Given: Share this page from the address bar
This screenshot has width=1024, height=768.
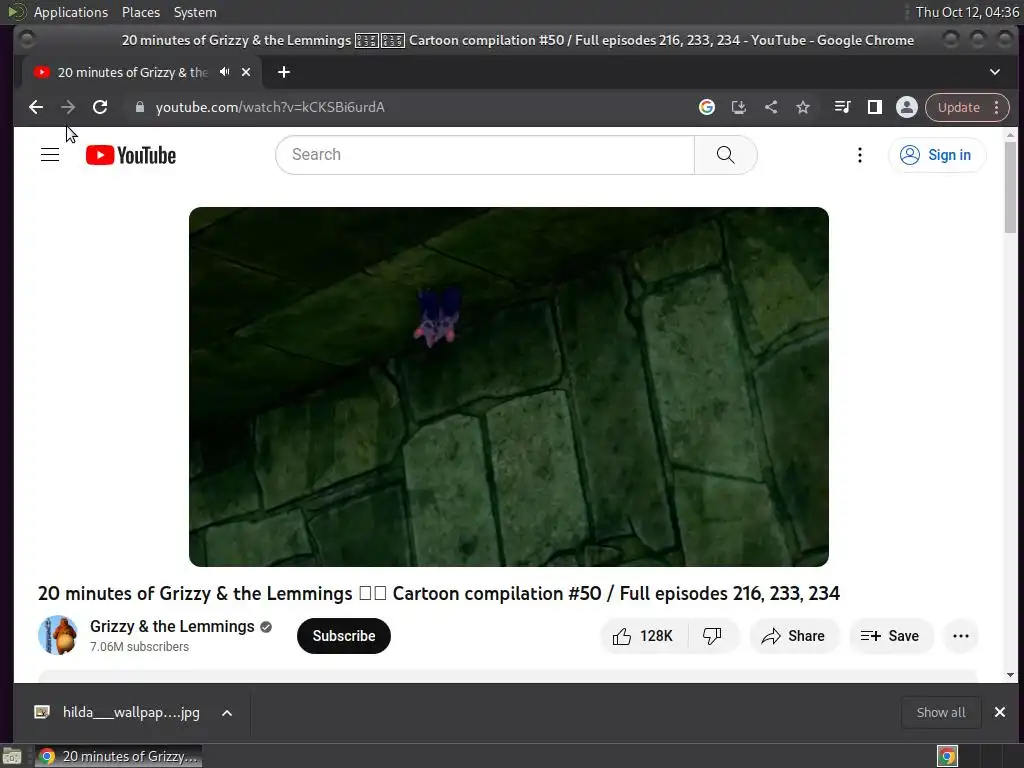Looking at the screenshot, I should pos(771,107).
